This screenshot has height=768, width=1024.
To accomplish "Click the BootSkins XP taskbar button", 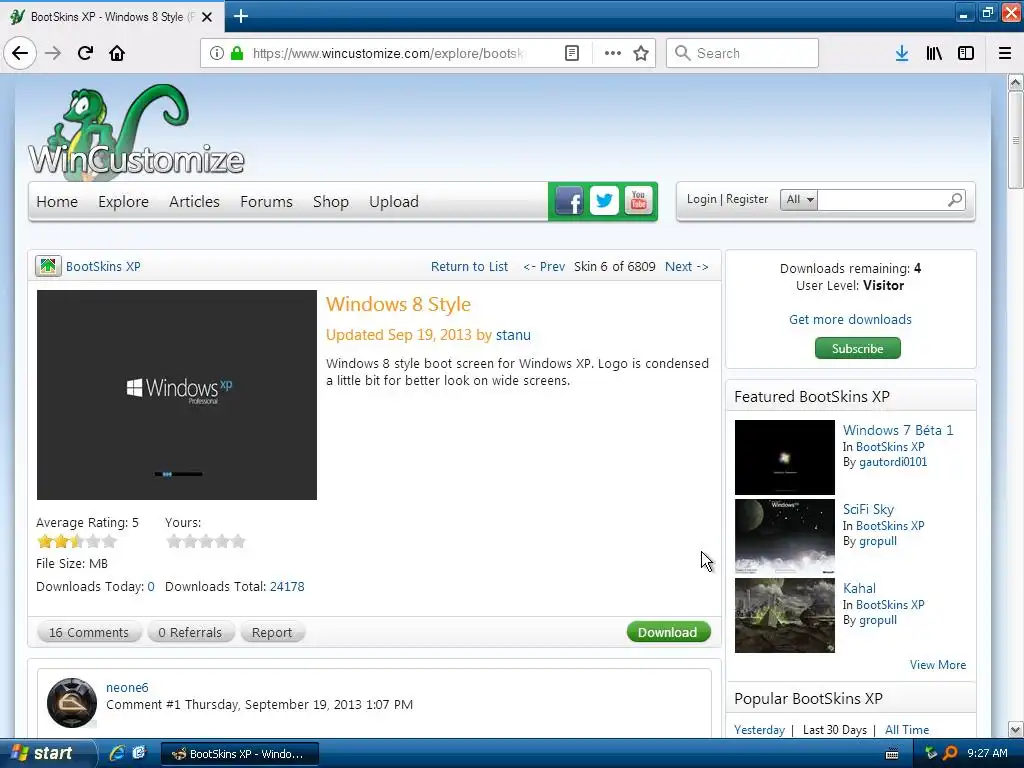I will click(240, 754).
